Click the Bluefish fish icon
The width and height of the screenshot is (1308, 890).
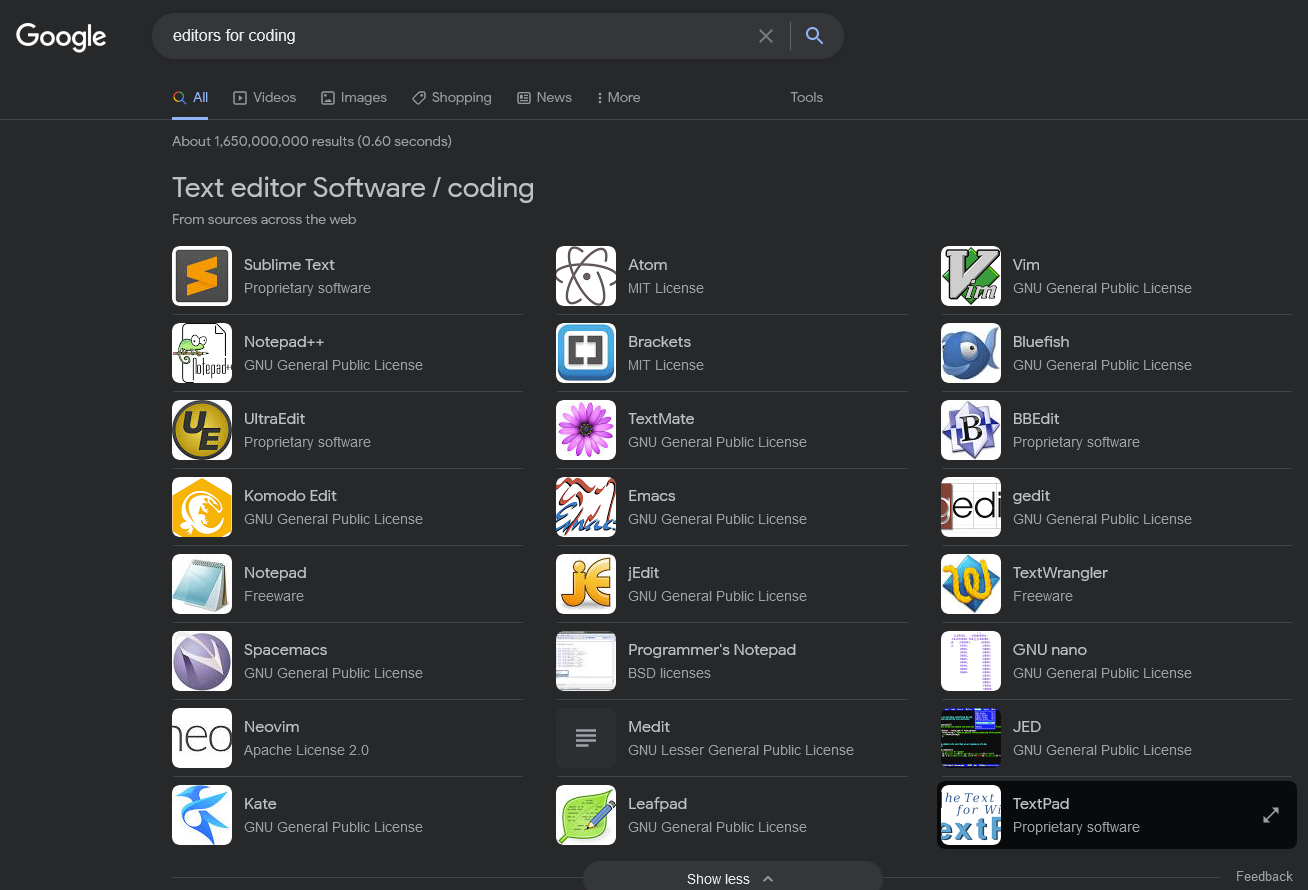point(971,353)
